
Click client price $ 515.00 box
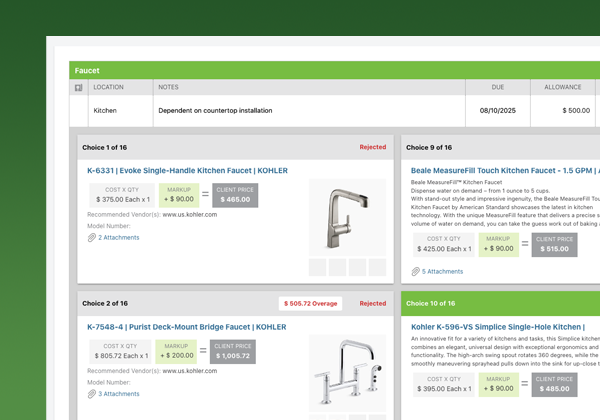(x=554, y=245)
